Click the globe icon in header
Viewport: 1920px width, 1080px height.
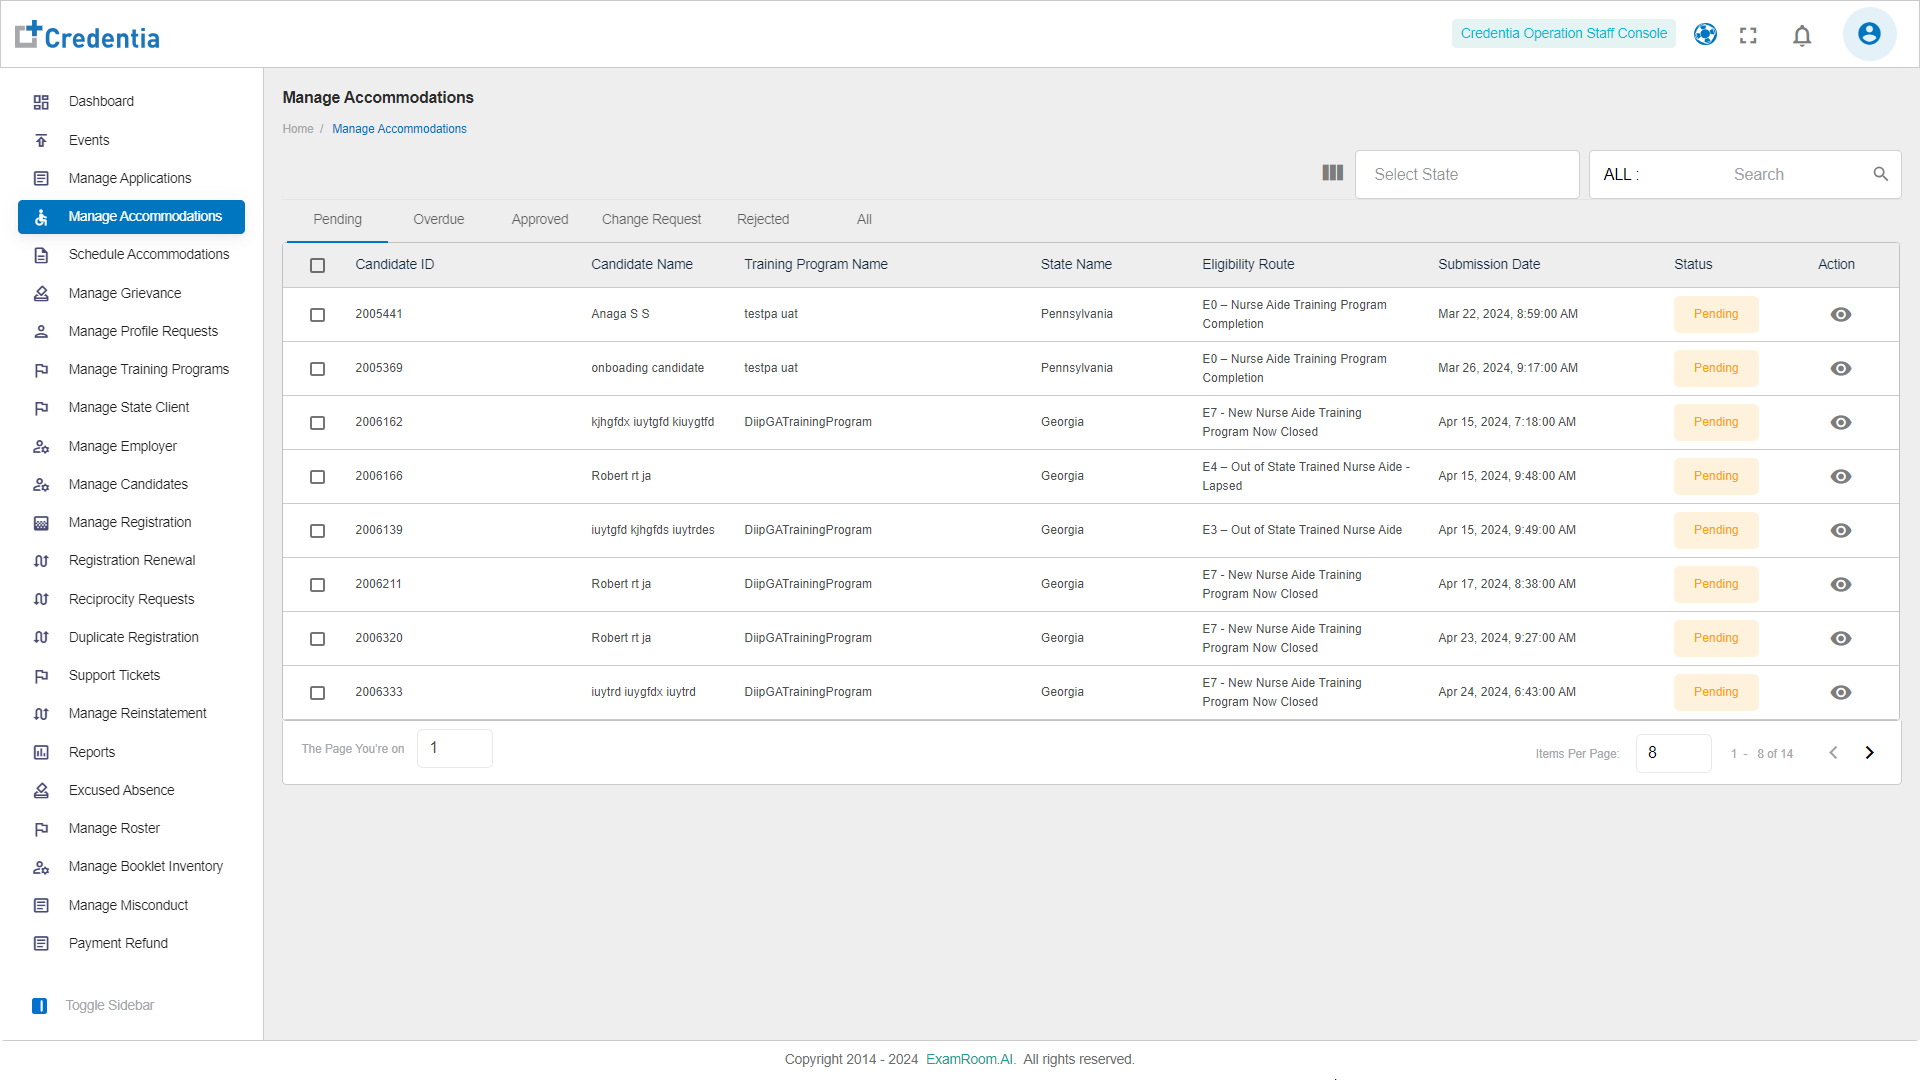(x=1705, y=35)
